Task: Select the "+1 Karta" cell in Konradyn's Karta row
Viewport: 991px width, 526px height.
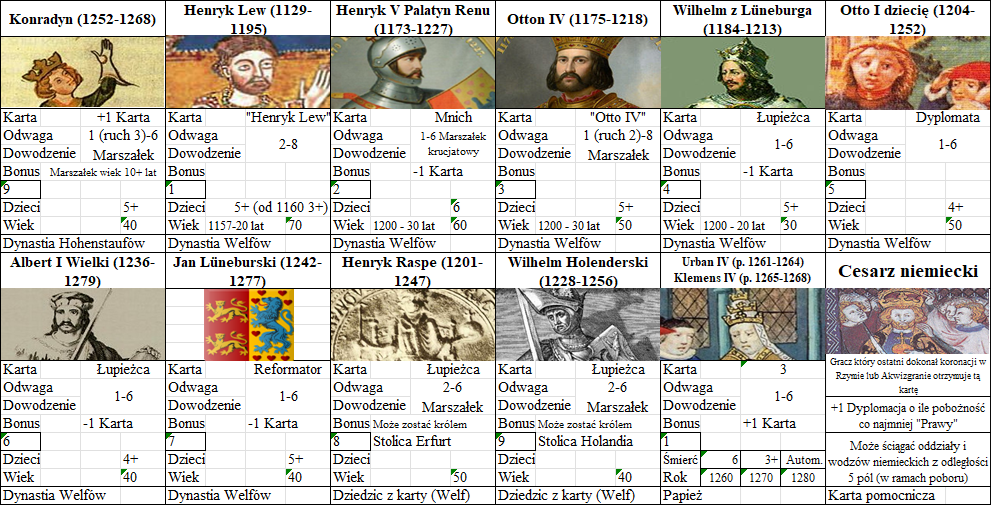Action: point(123,118)
